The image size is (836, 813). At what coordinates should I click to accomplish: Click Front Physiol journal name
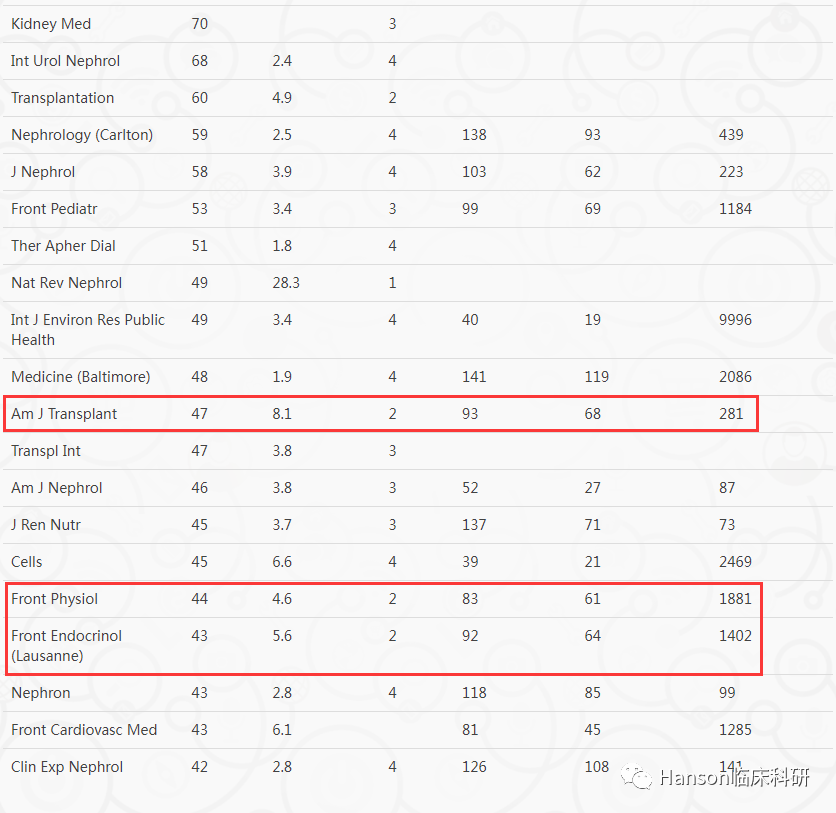[x=54, y=599]
